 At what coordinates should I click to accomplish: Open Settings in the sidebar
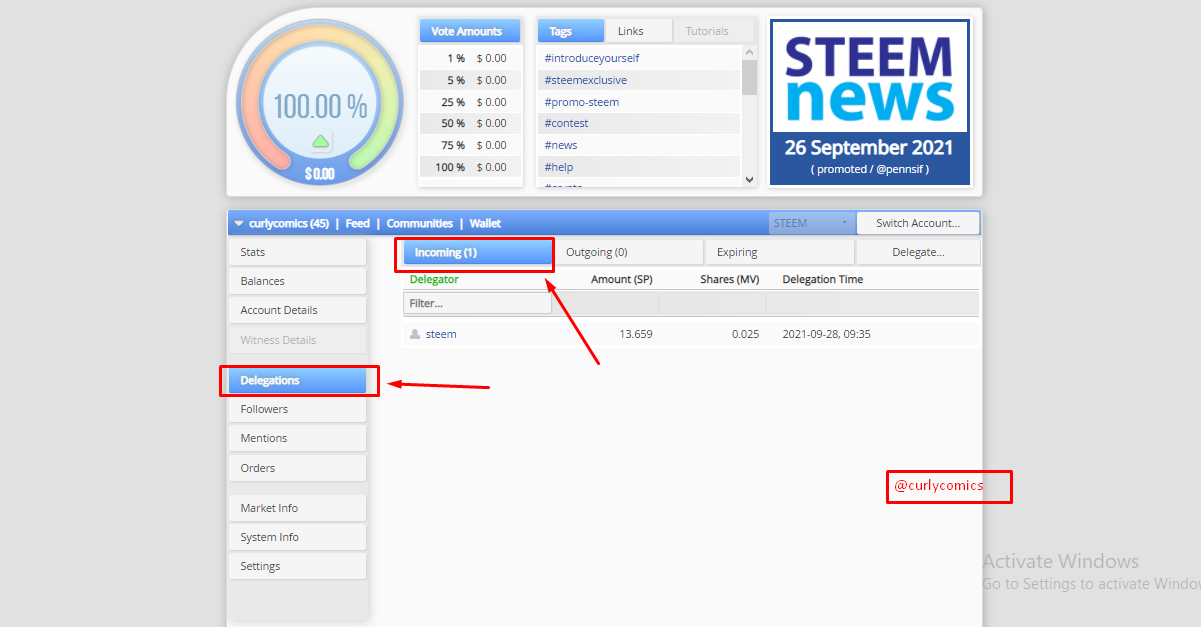297,566
